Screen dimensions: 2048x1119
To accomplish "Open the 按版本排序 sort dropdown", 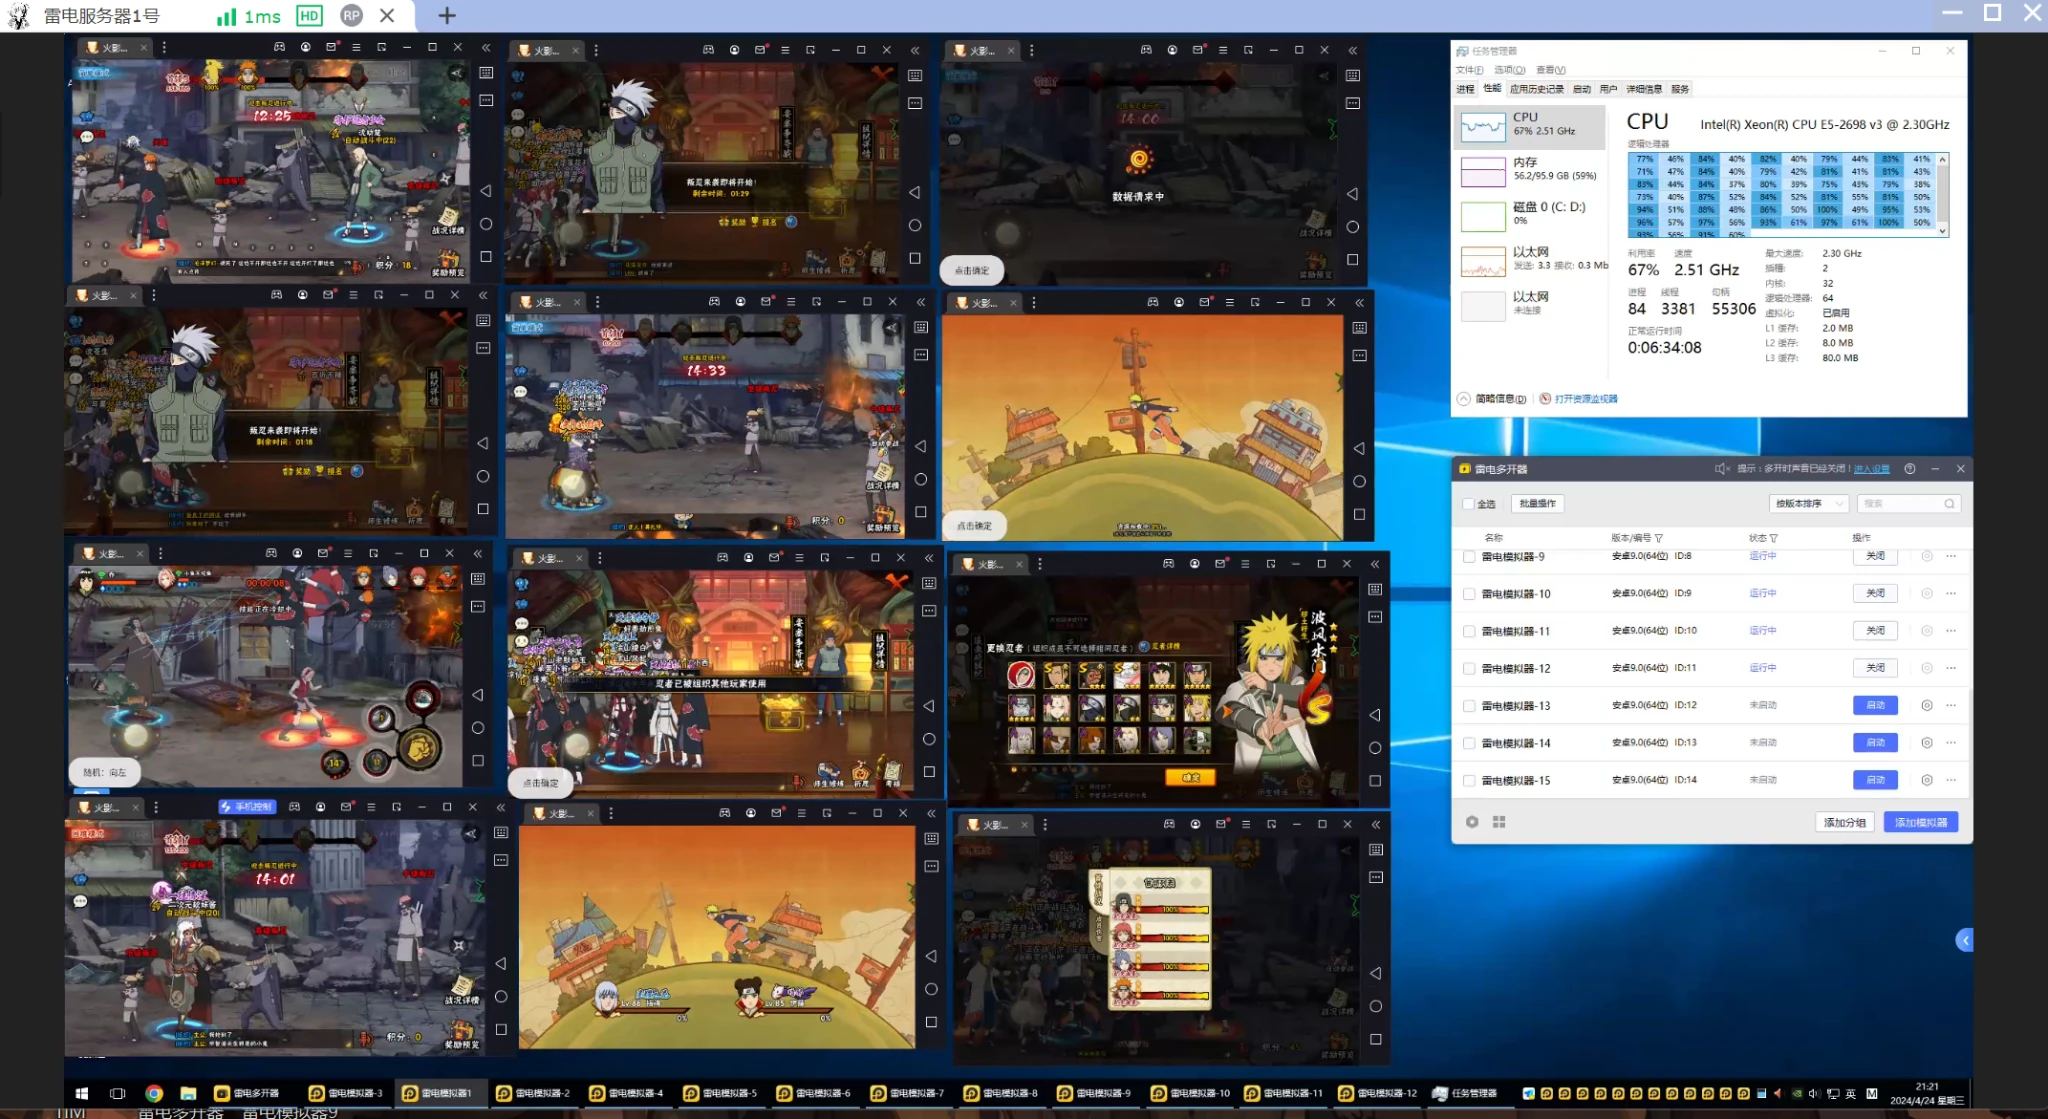I will click(x=1809, y=504).
